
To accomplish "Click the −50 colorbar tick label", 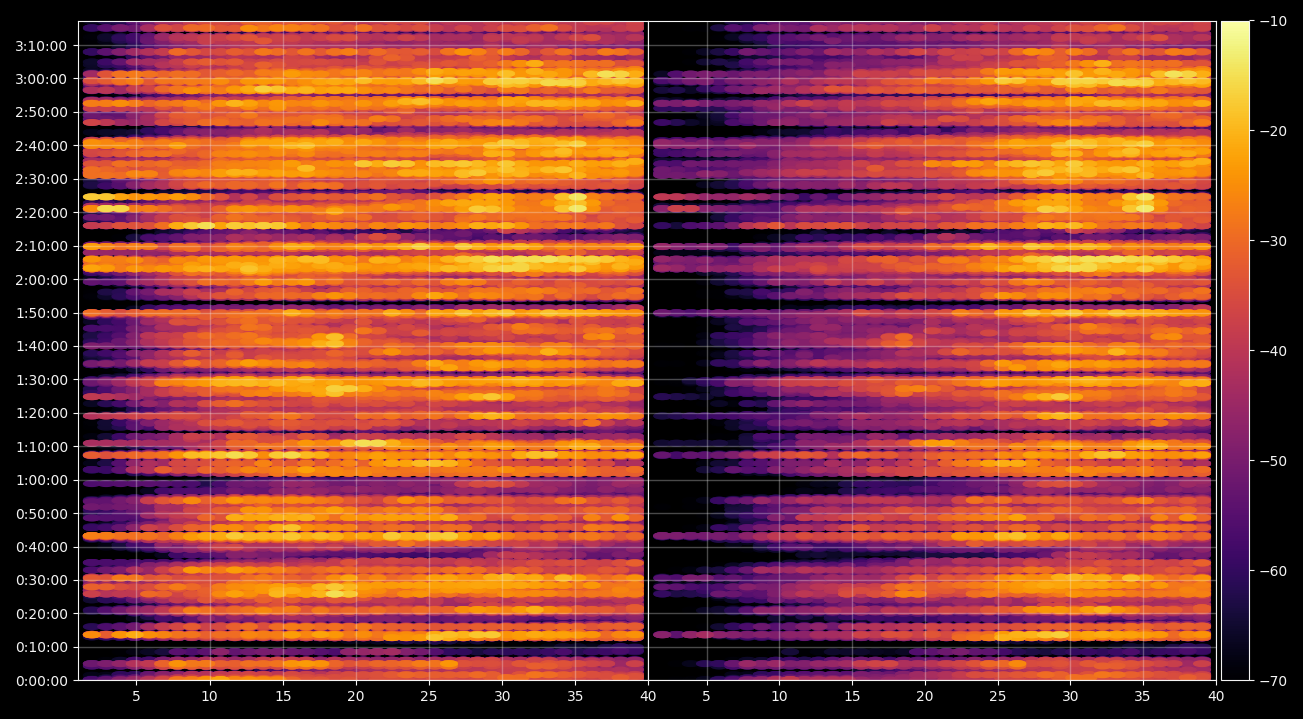I will point(1273,461).
